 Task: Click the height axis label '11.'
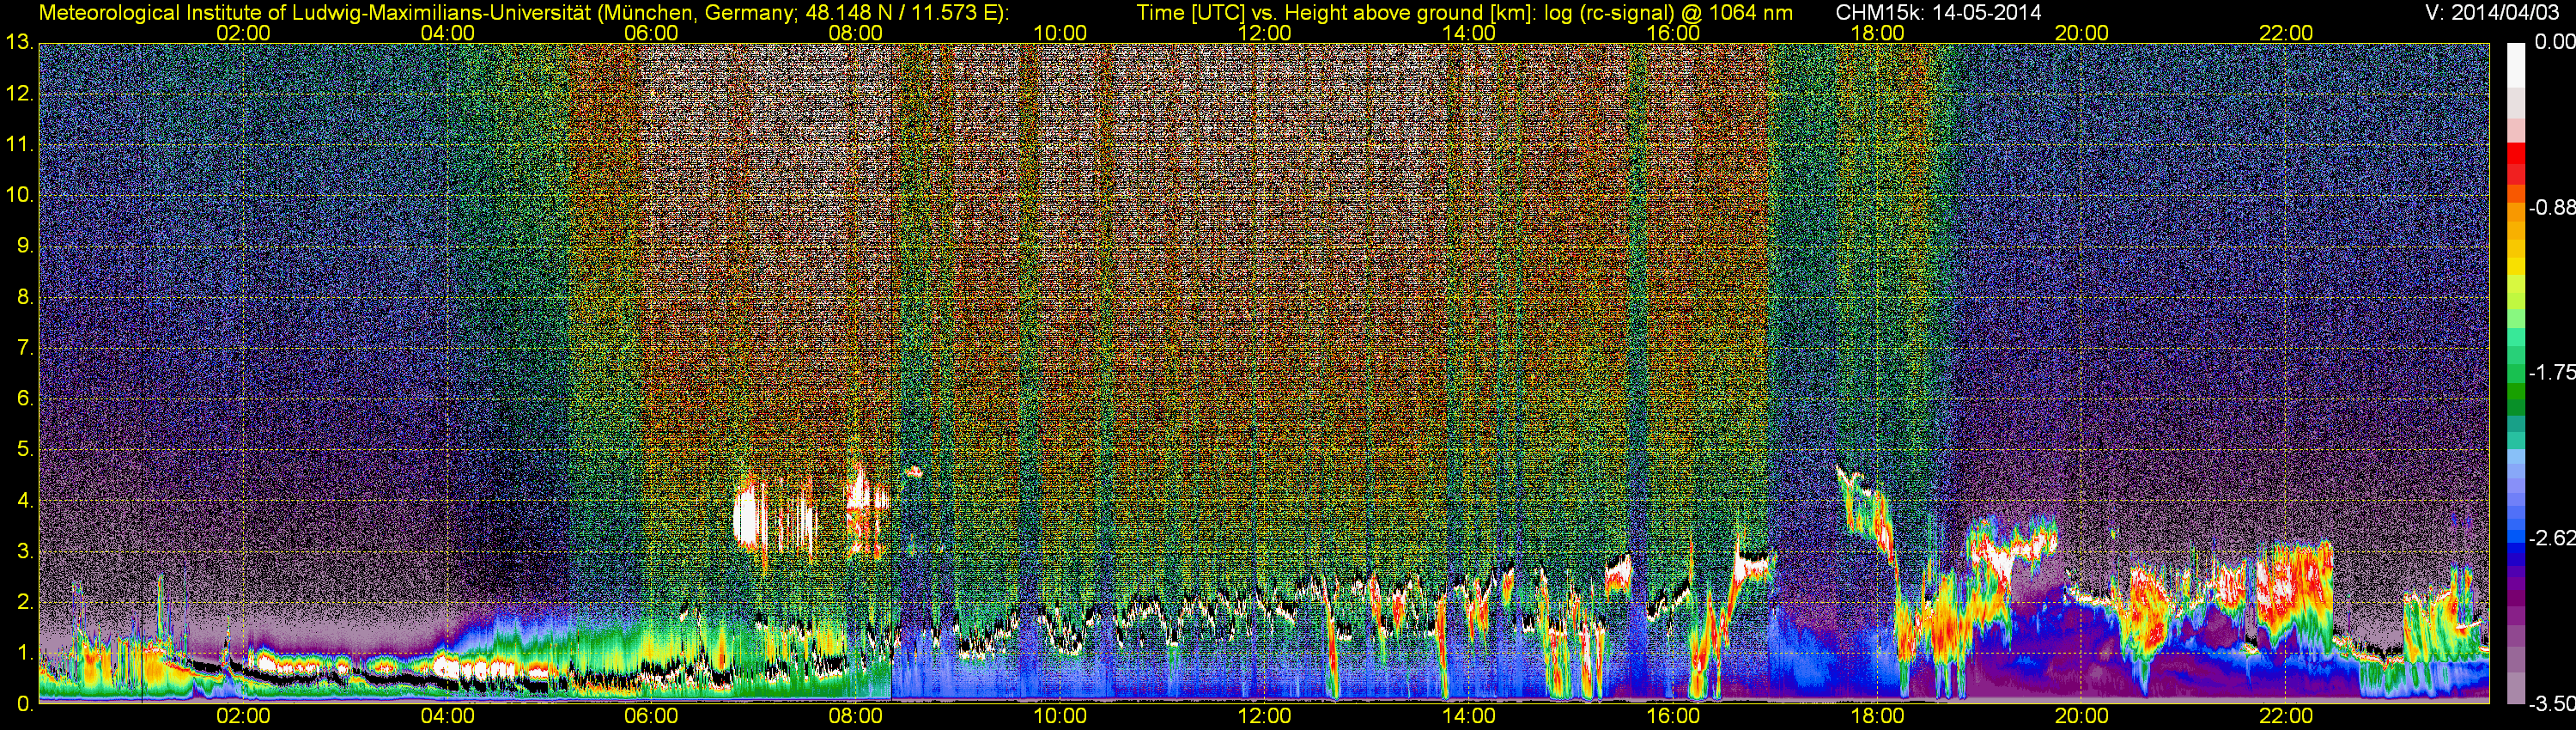pos(19,145)
